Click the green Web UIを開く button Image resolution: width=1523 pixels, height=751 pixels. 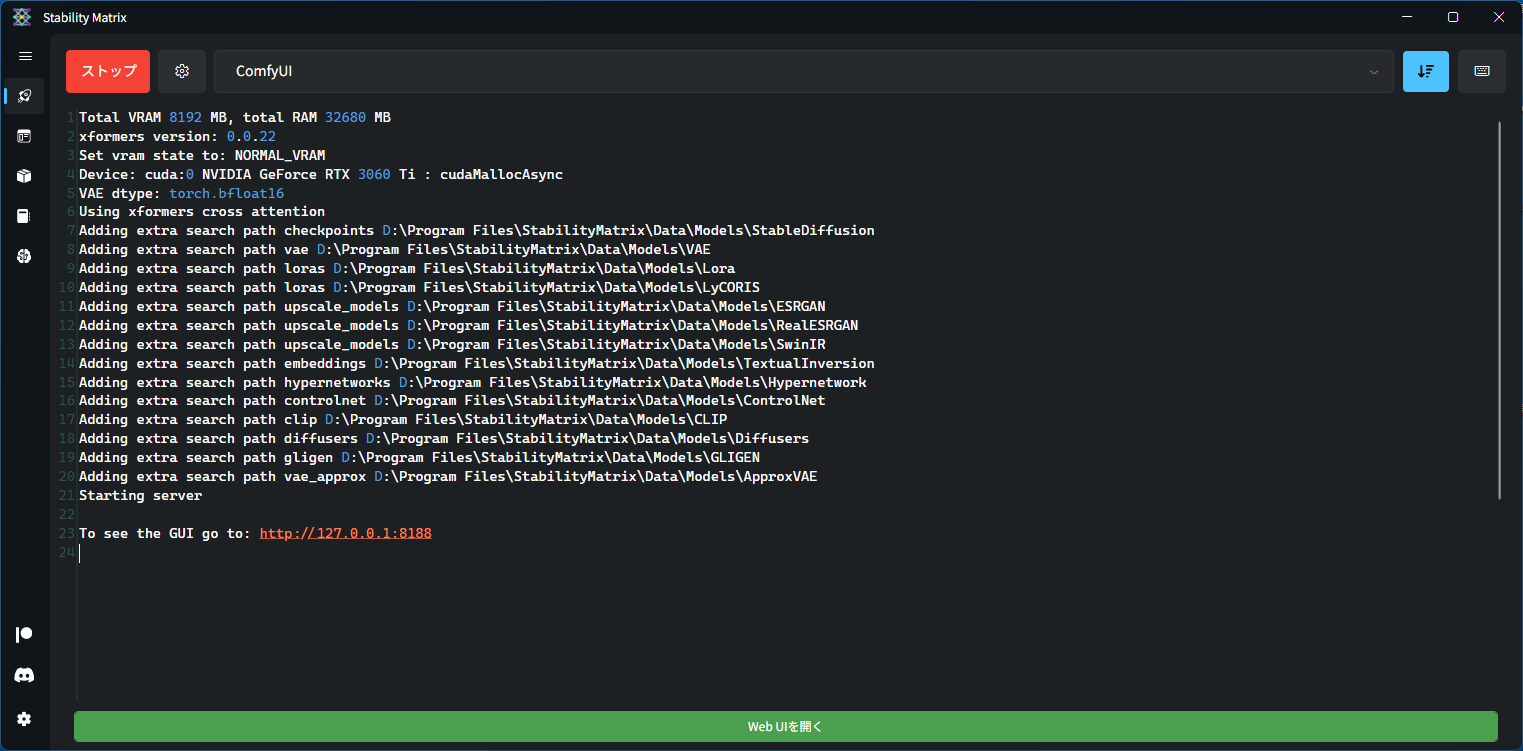click(786, 726)
